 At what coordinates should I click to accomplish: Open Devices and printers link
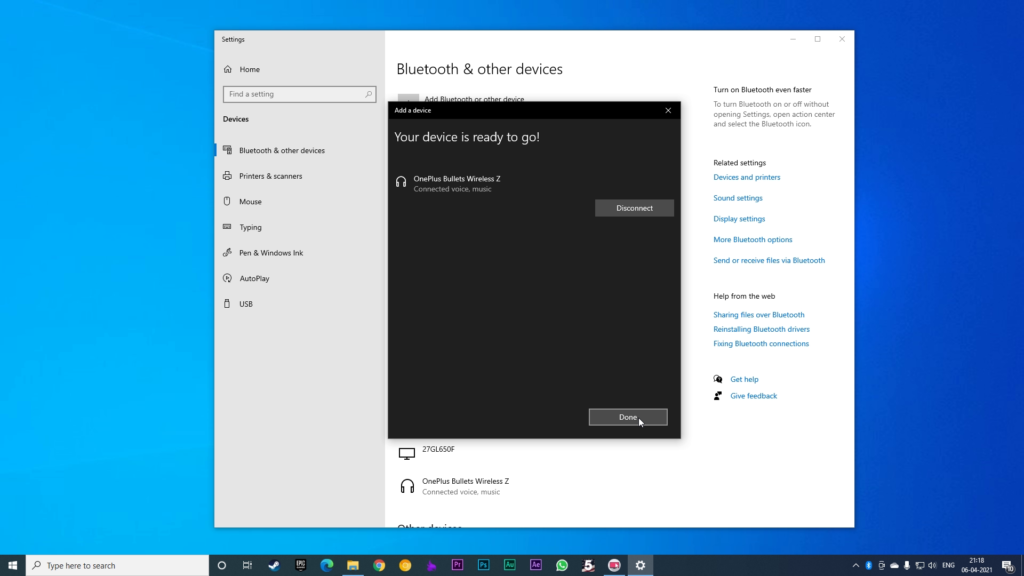tap(746, 177)
